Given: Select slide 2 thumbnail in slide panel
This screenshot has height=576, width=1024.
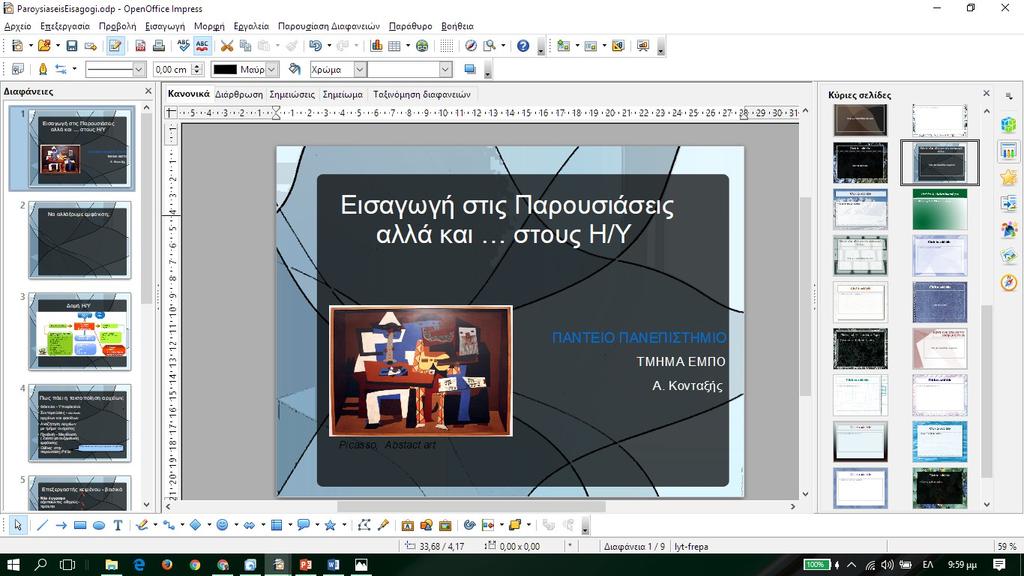Looking at the screenshot, I should [x=80, y=240].
